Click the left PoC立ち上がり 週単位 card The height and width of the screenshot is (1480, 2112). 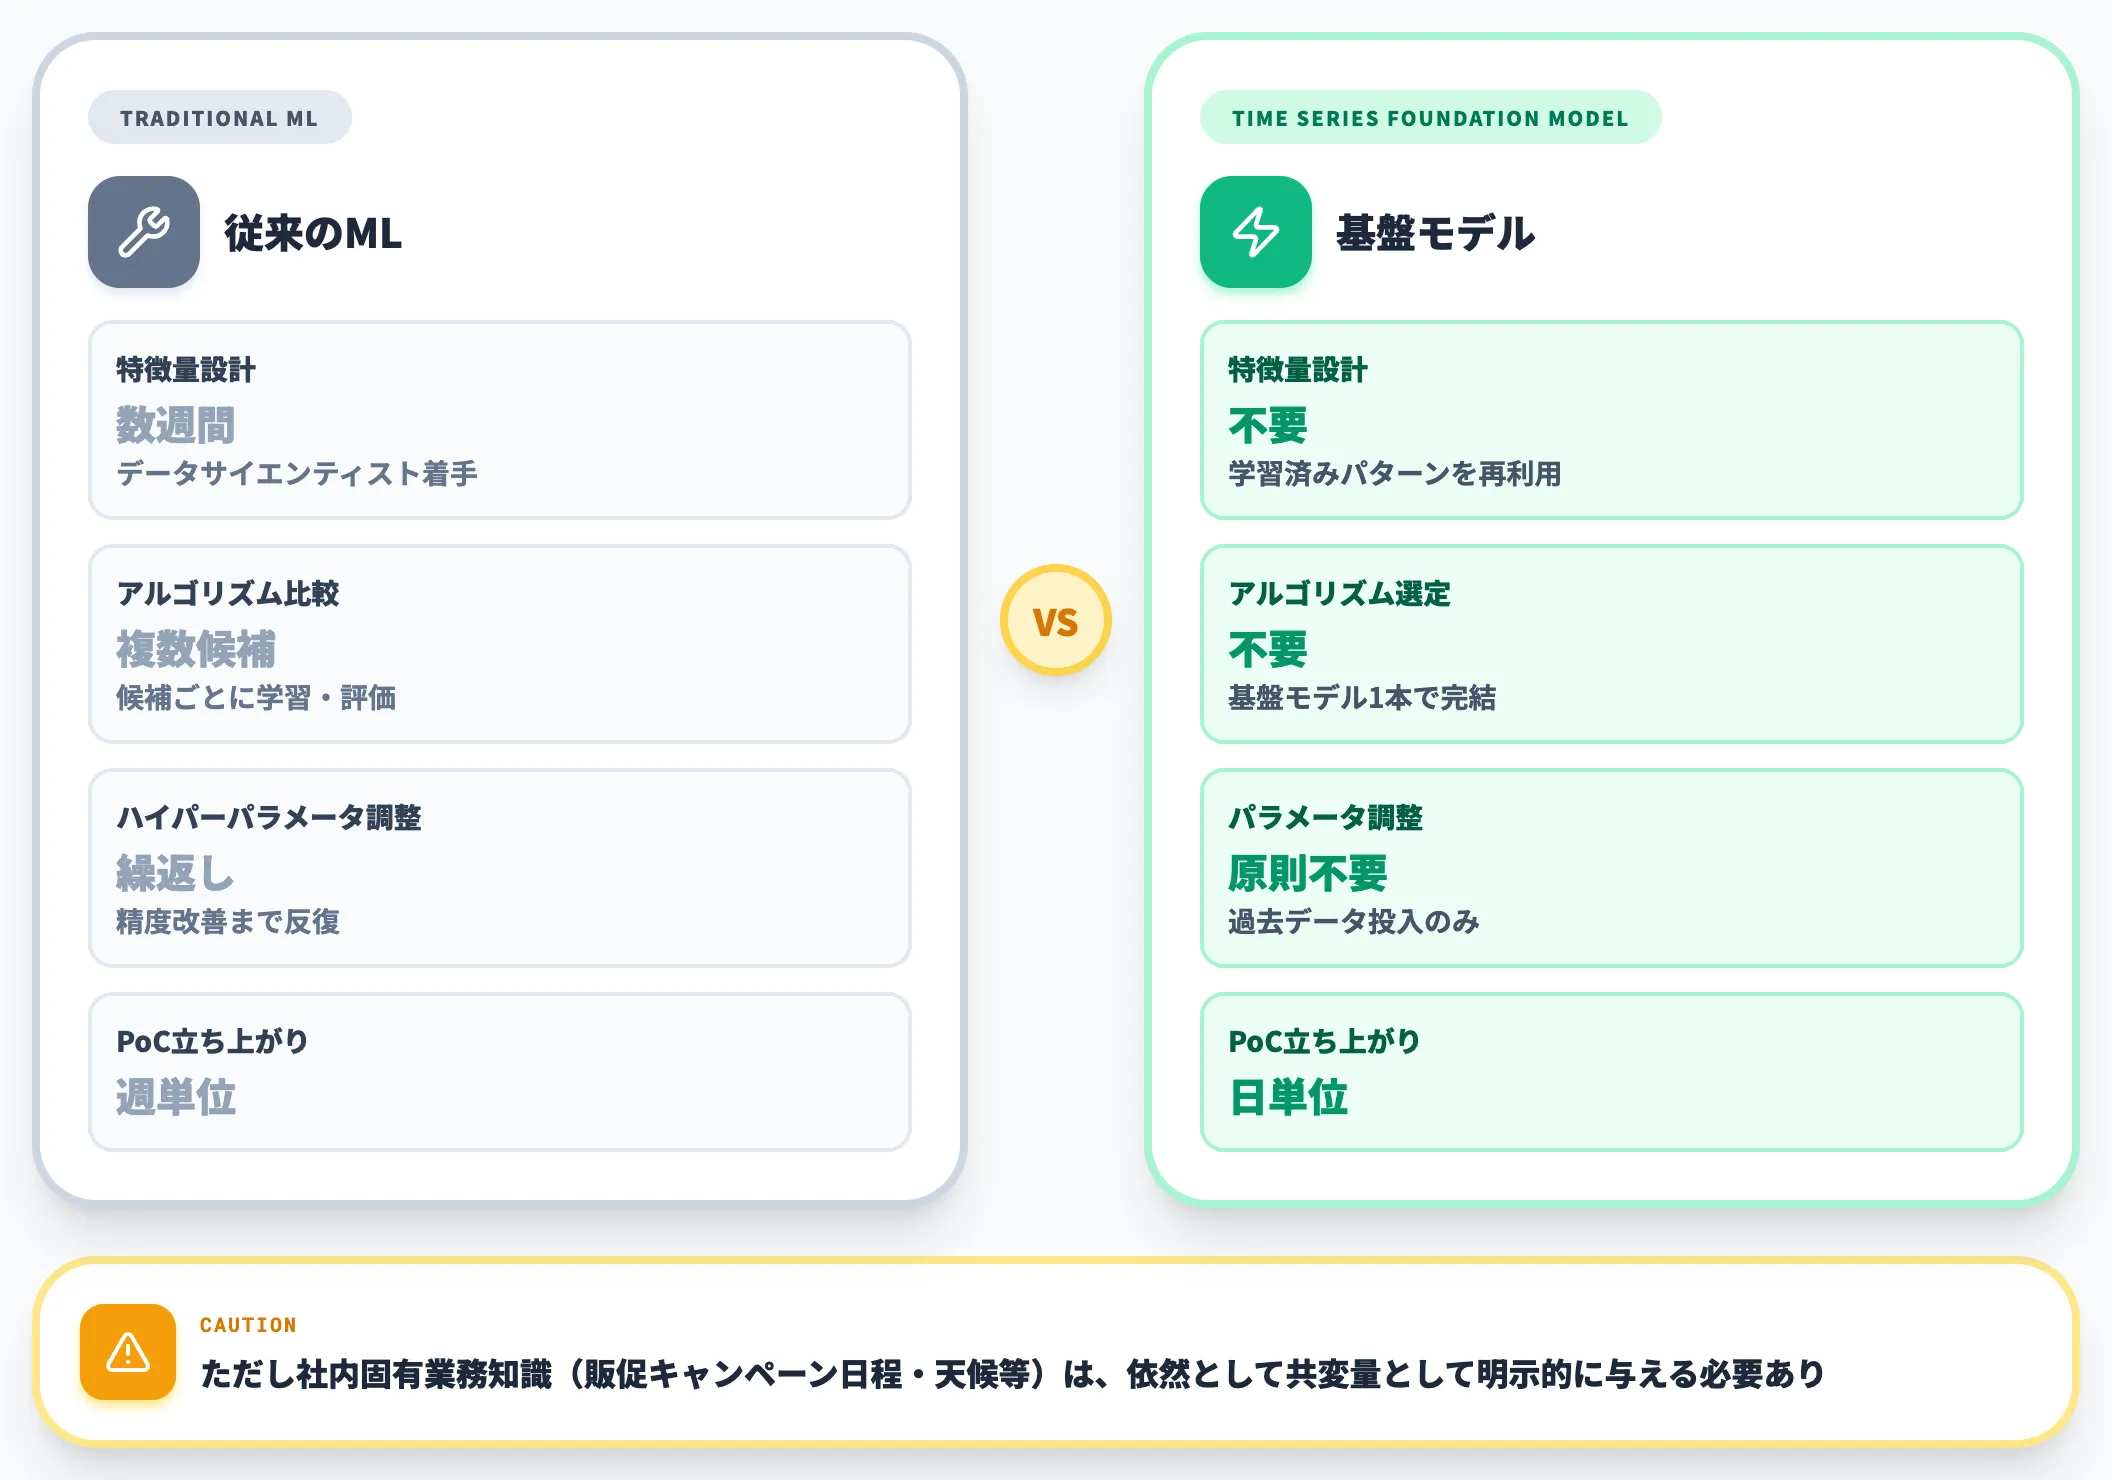coord(500,1072)
